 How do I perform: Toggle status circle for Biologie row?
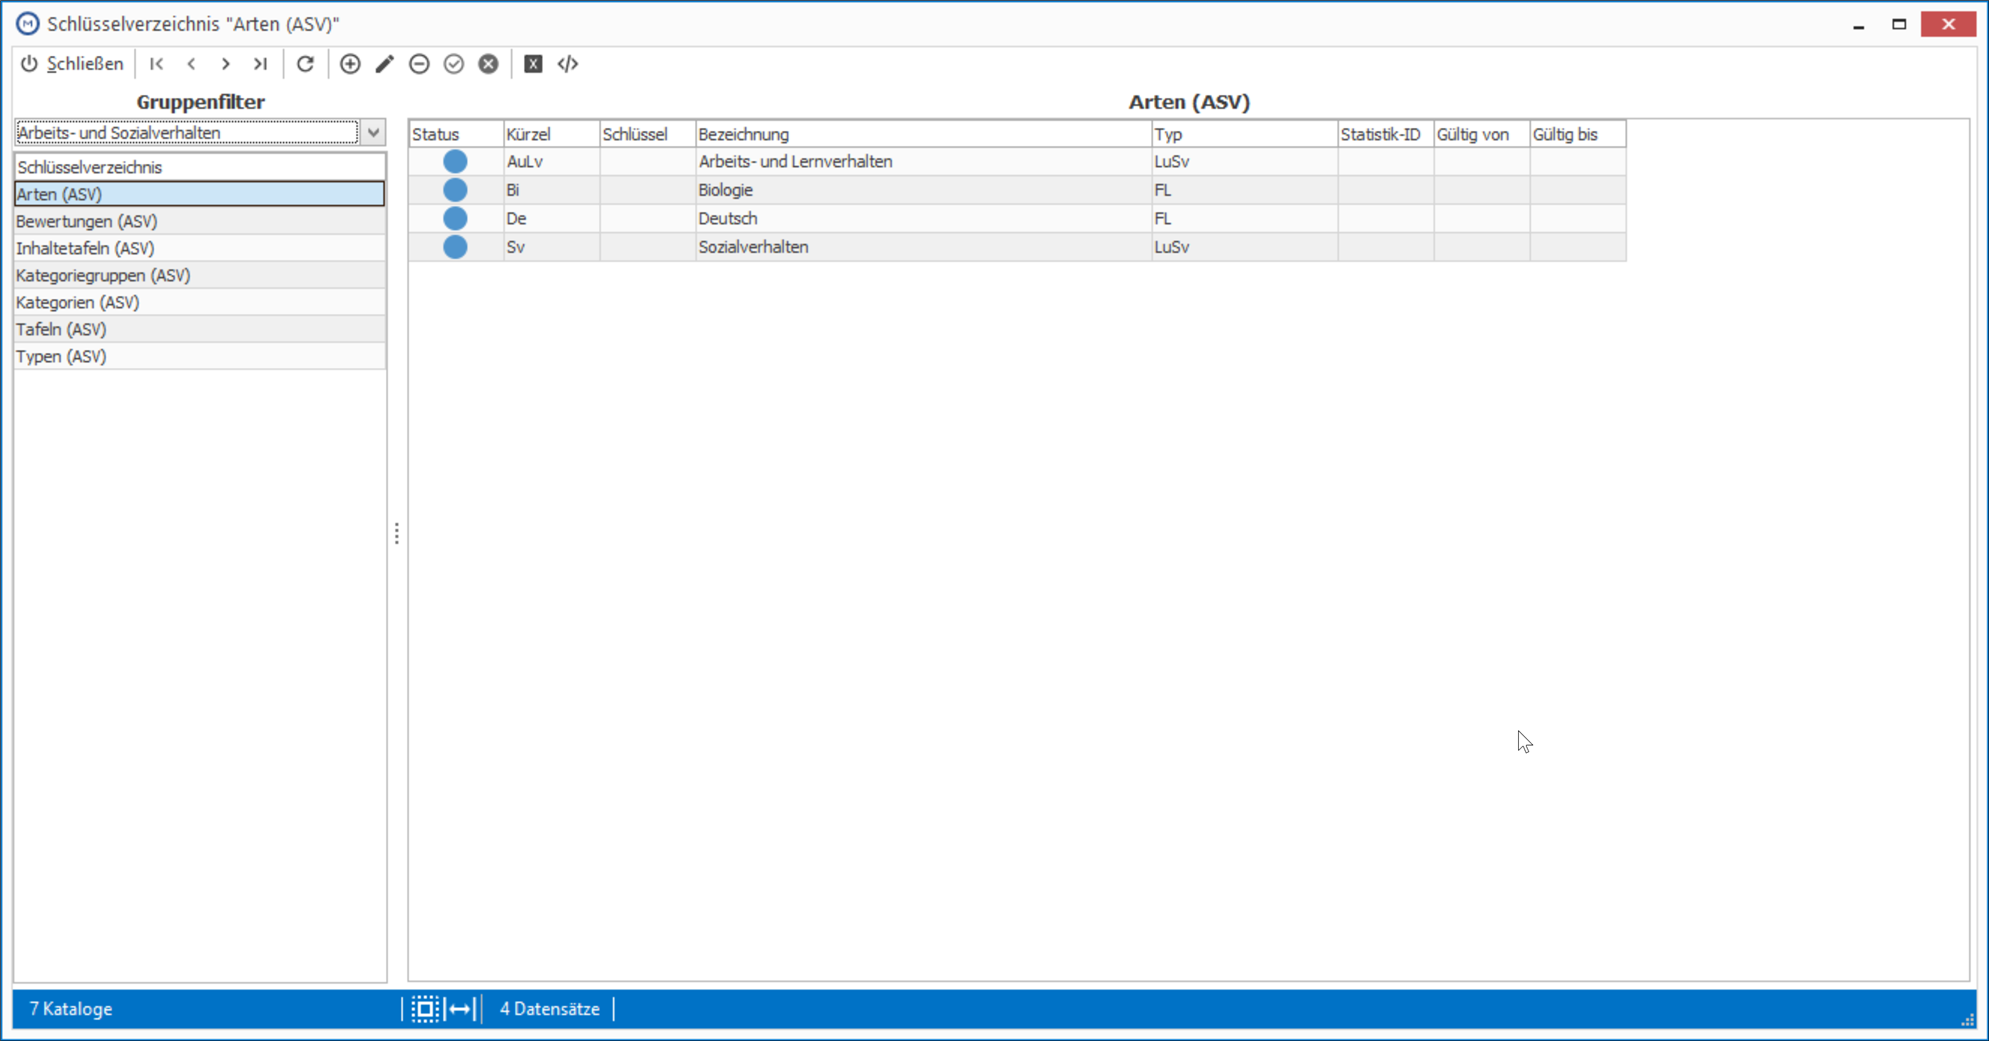455,190
